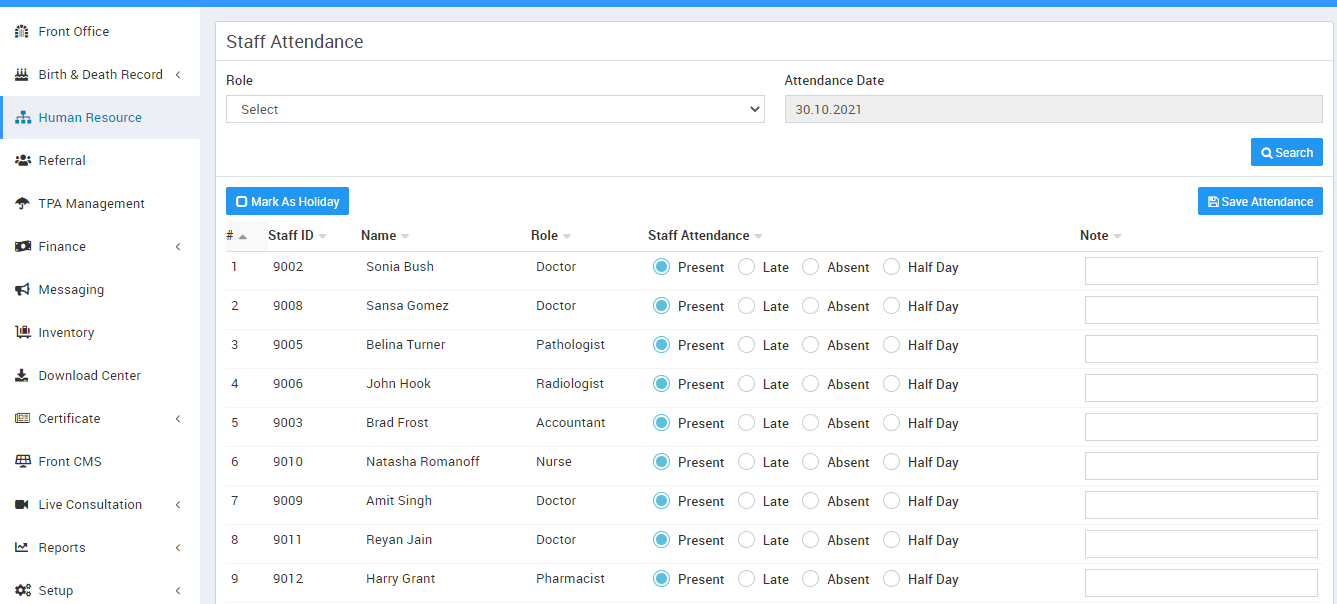Open the Setup sidebar menu
The height and width of the screenshot is (604, 1337).
(56, 591)
